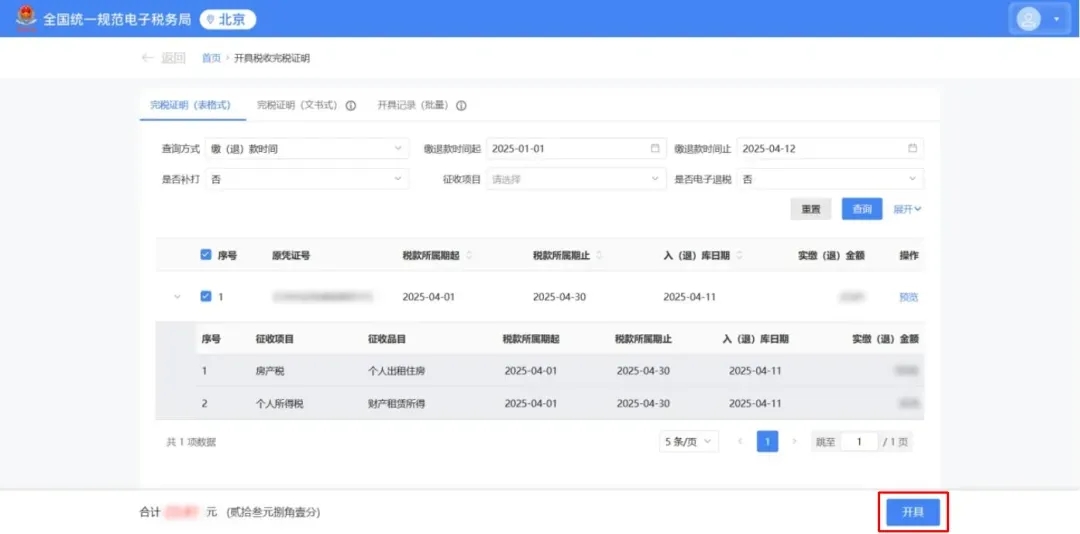The image size is (1080, 534).
Task: Click the 跳至 page number input
Action: [858, 441]
